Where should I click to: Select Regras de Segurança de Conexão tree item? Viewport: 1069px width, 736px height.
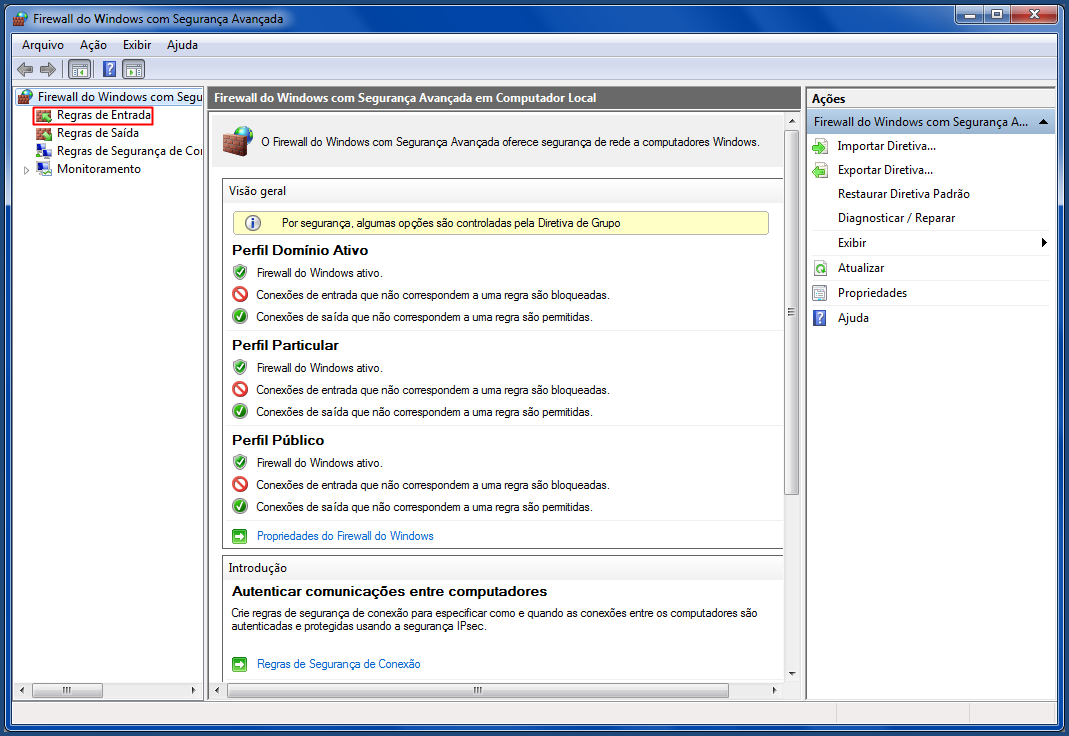pos(130,151)
